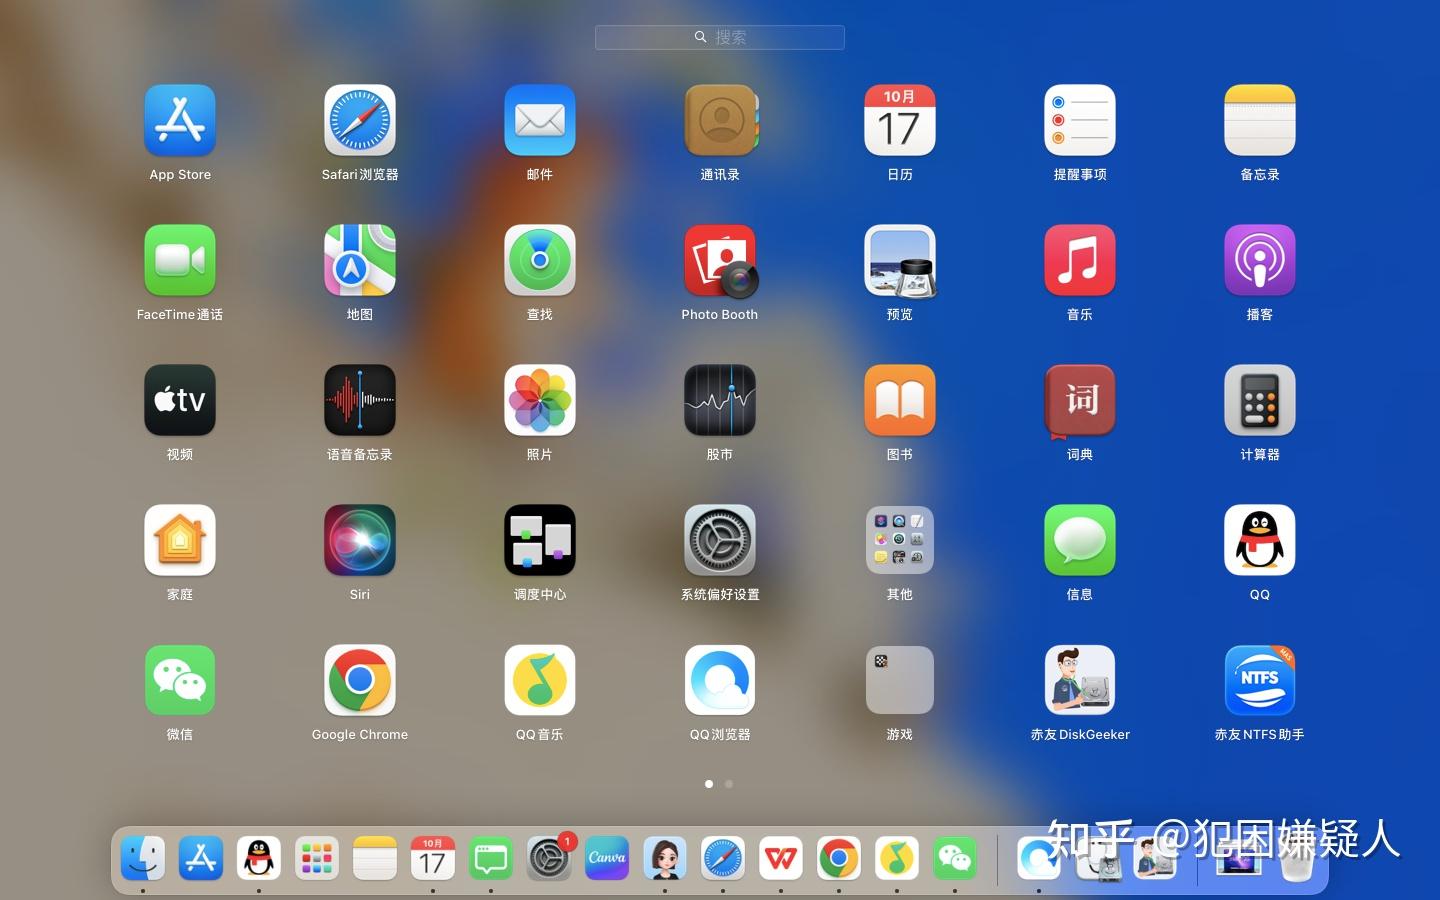Open QQ音乐 in the Launchpad grid
Screen dimensions: 1440x900
pos(540,680)
